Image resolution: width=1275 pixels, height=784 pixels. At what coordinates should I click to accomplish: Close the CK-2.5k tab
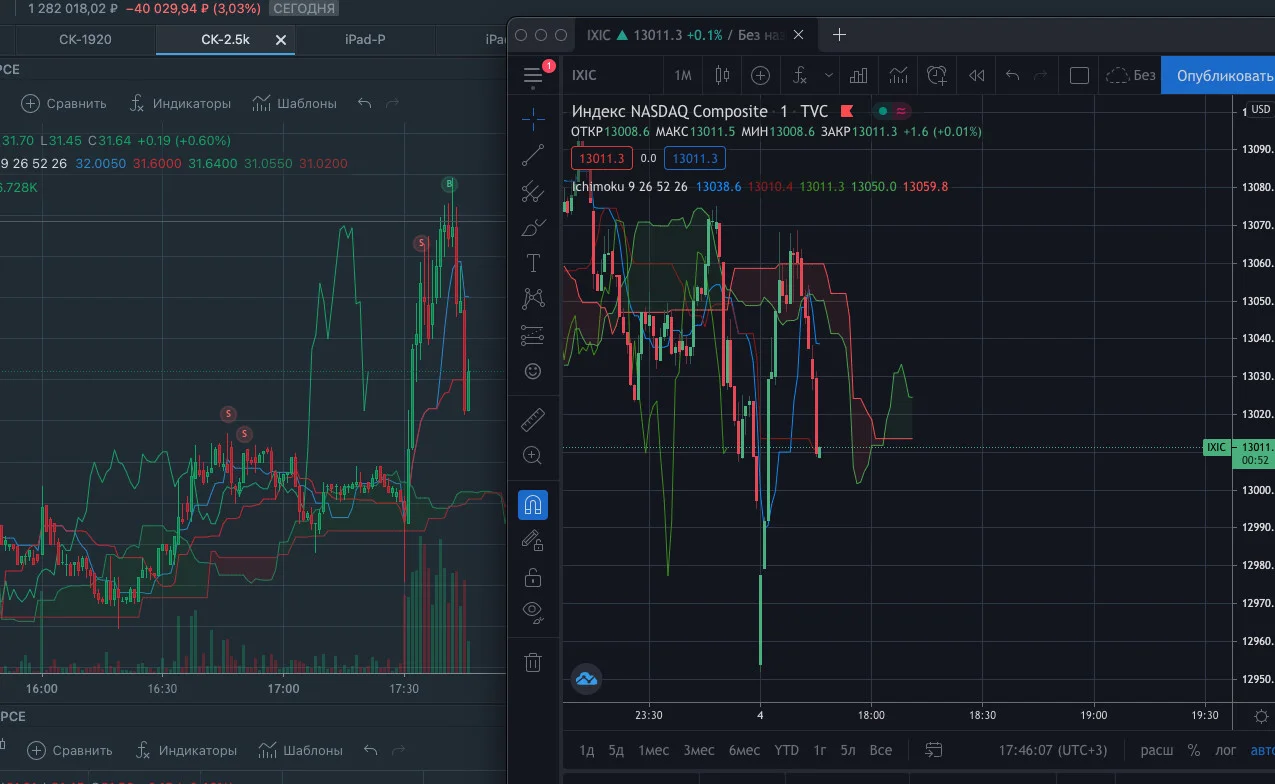[281, 40]
